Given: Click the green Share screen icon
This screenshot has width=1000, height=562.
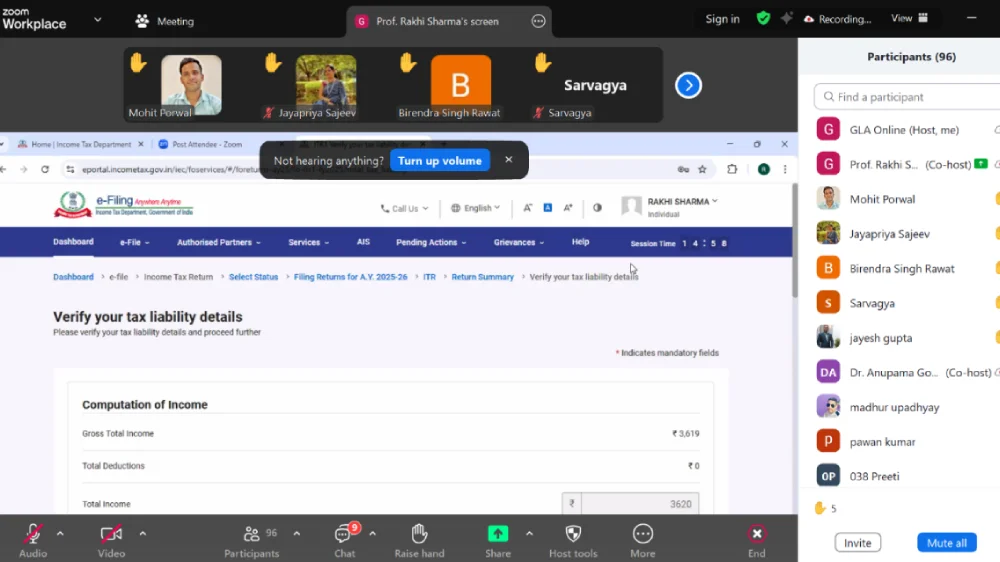Looking at the screenshot, I should click(x=497, y=534).
